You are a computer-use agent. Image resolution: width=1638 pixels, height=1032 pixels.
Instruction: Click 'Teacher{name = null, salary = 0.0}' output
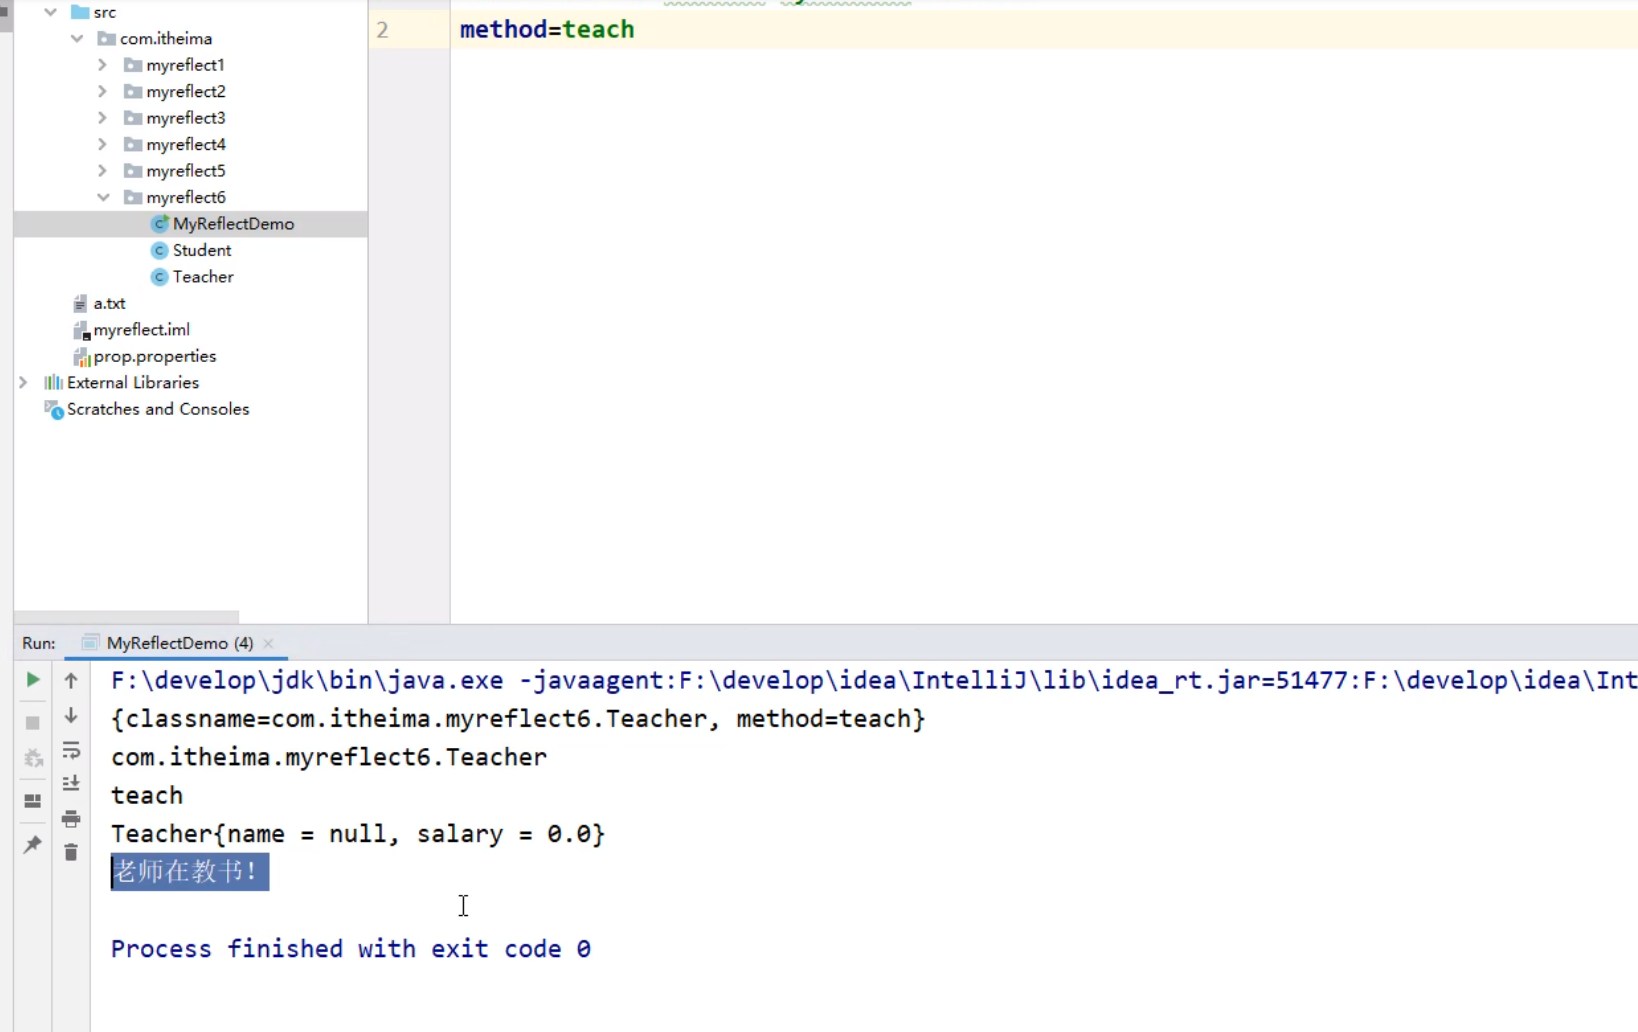(358, 834)
